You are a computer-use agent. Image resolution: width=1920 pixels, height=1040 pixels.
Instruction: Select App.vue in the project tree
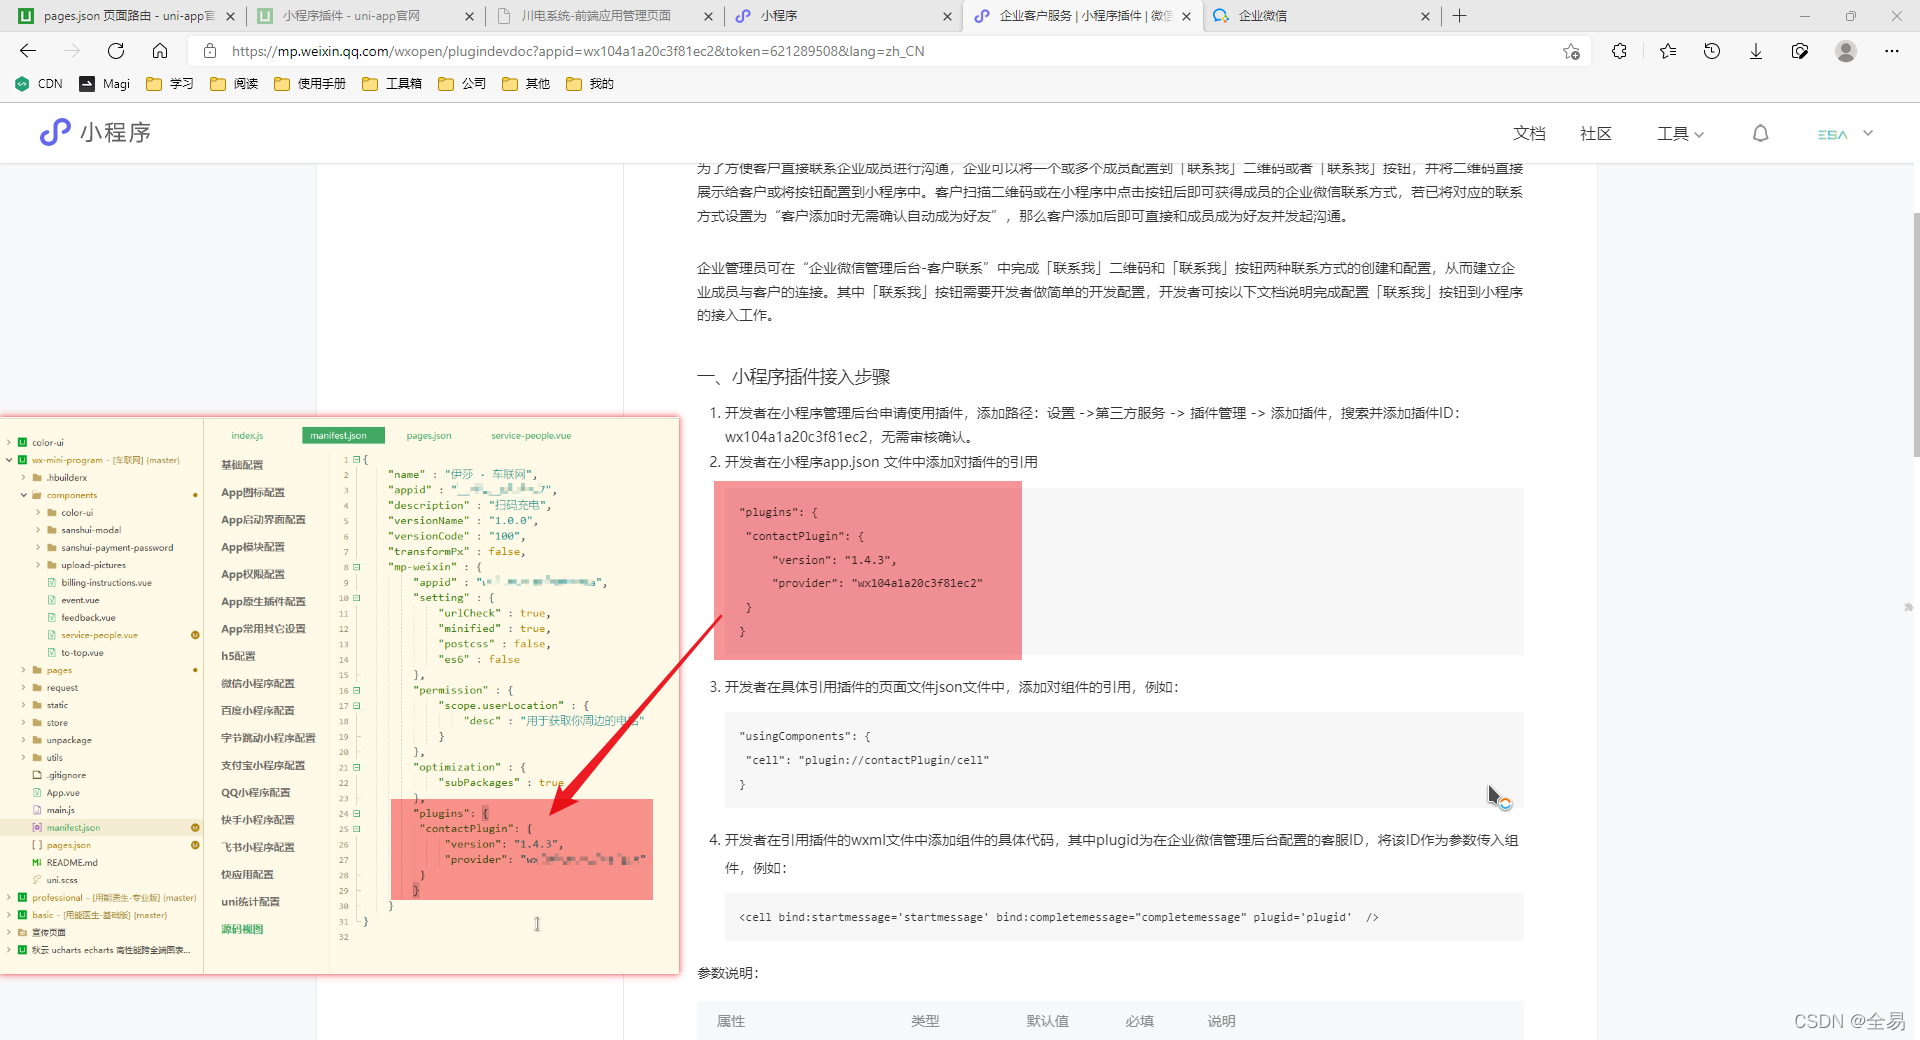click(x=63, y=793)
